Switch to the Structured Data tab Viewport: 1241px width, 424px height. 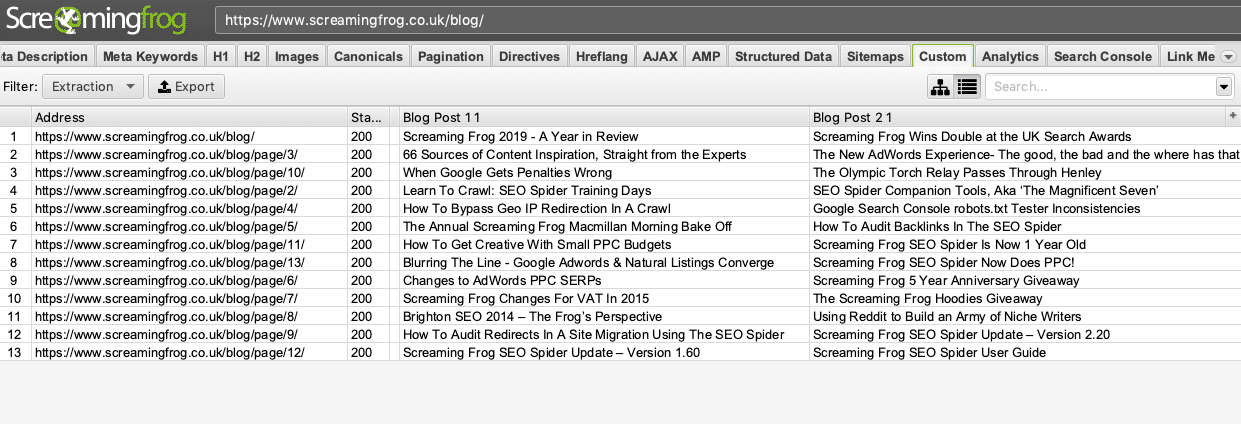(783, 57)
